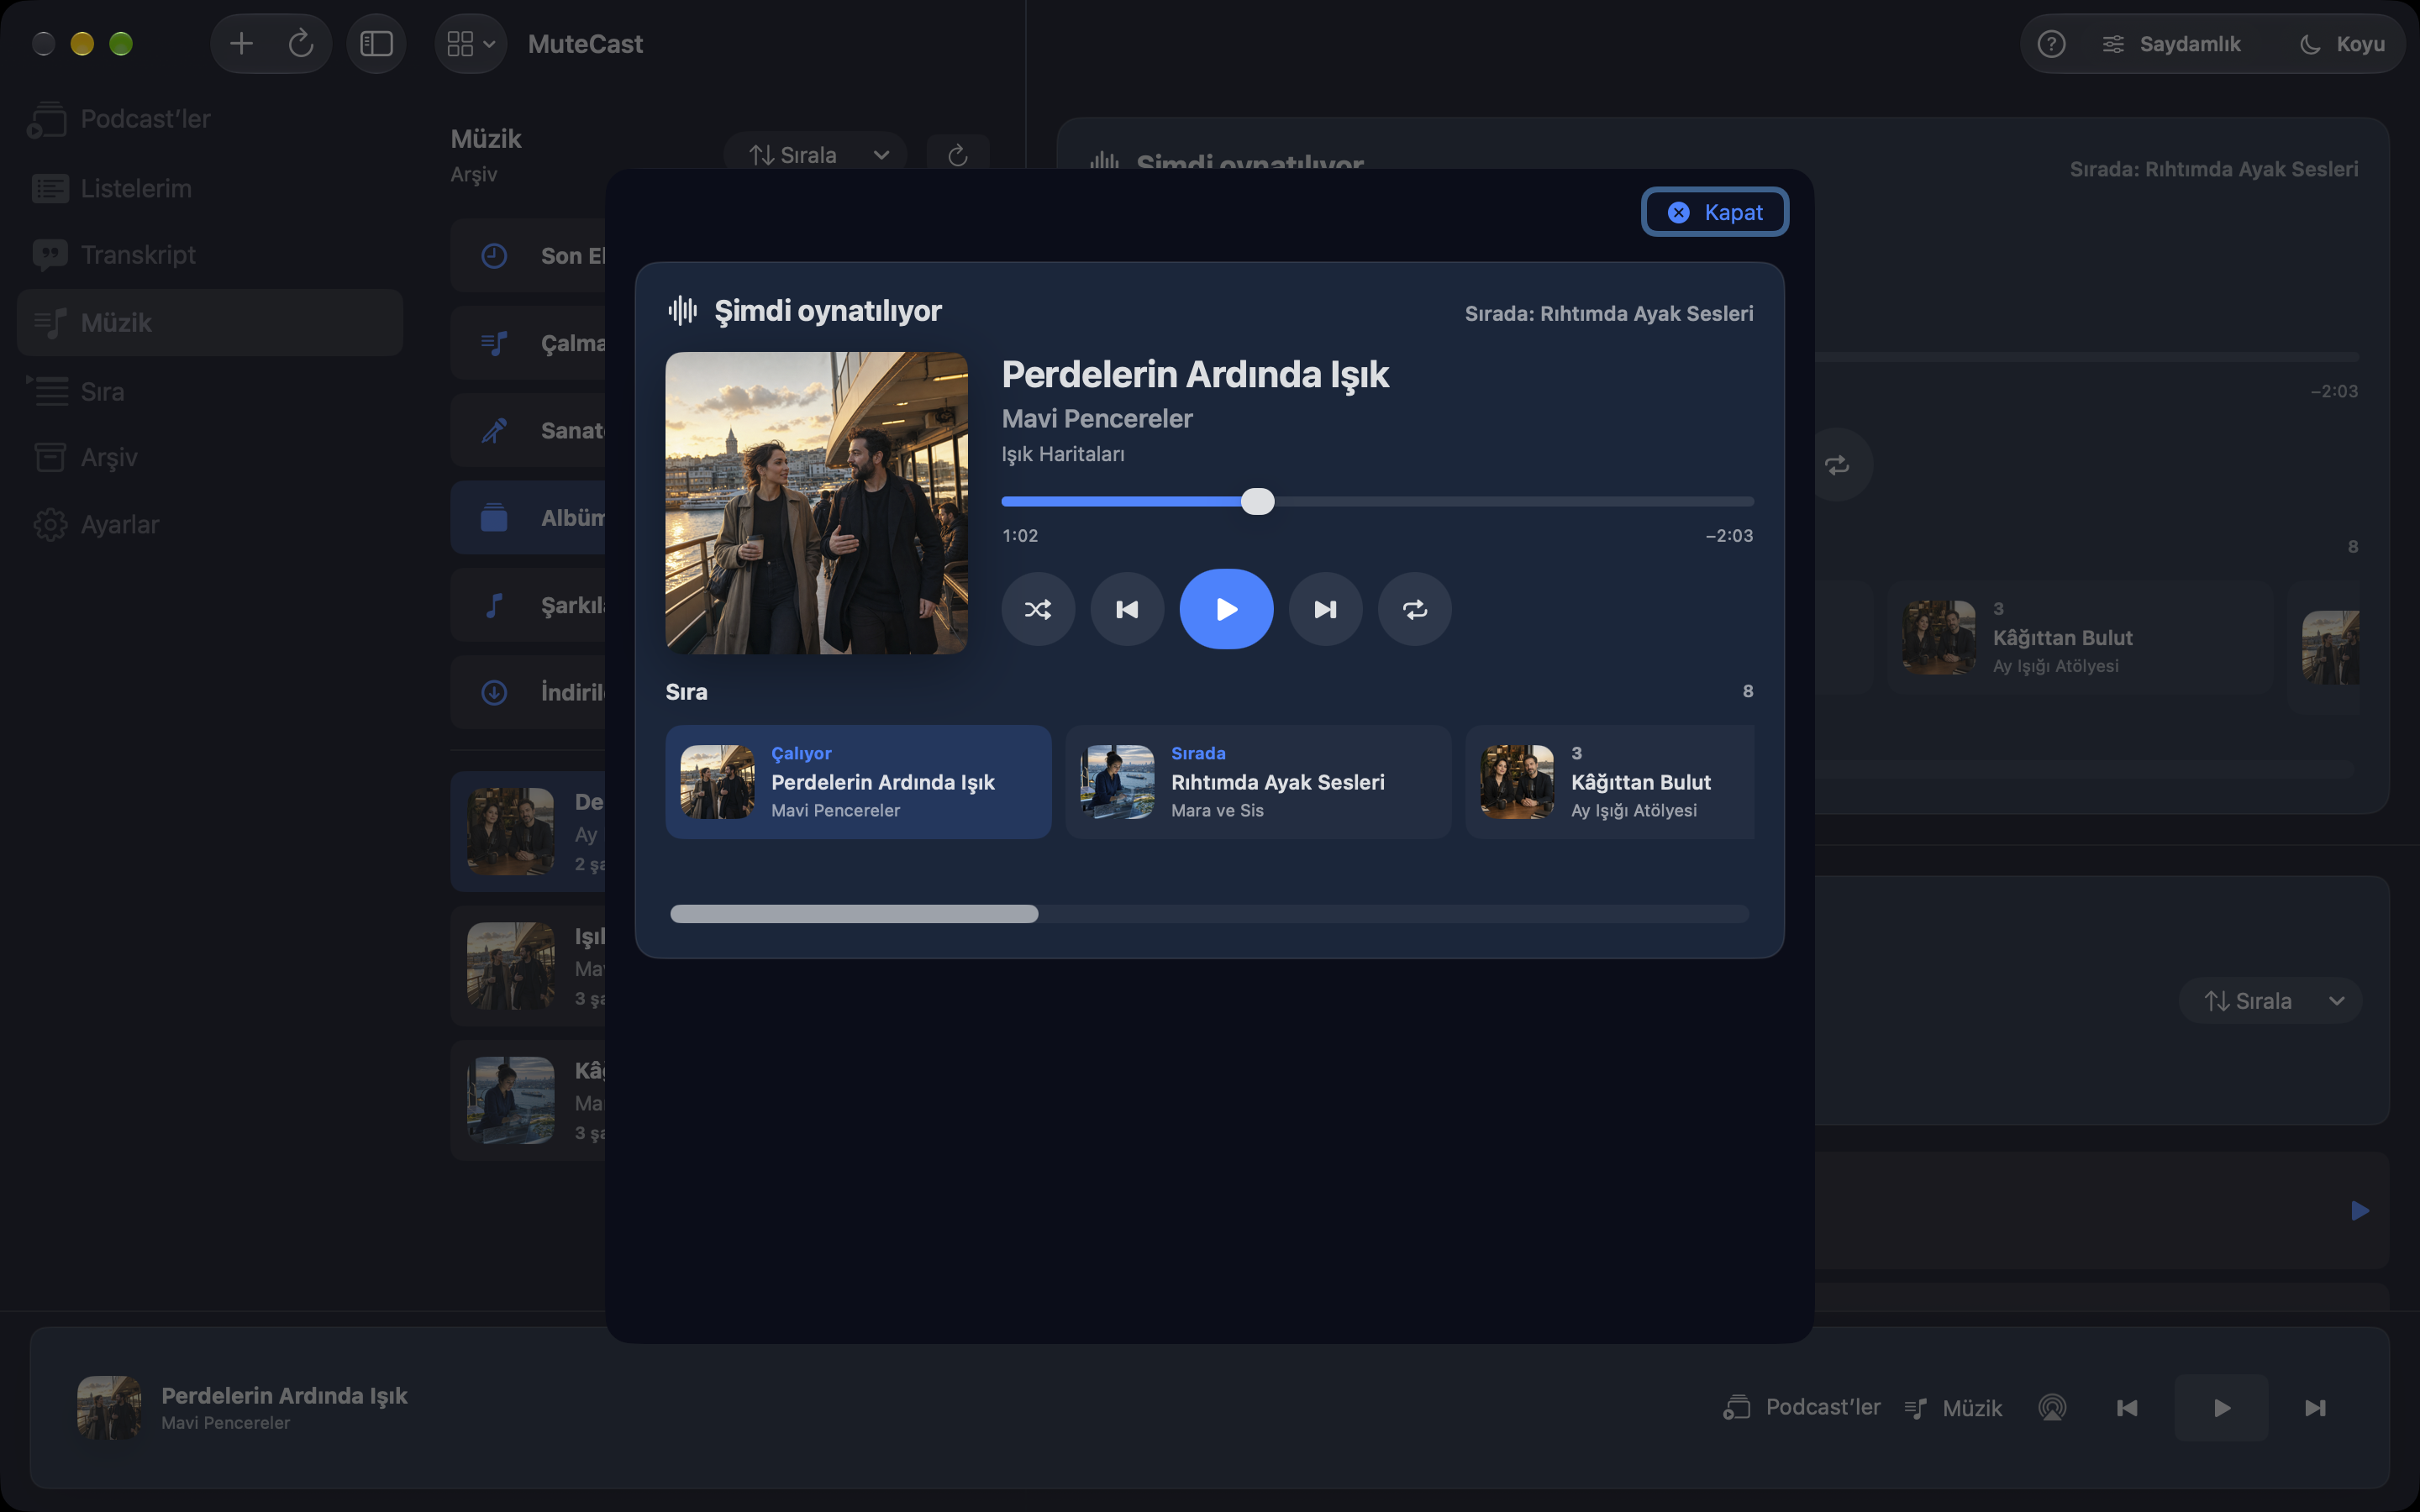Select Kâğıttan Bulut card in the dialog queue
Viewport: 2420px width, 1512px height.
tap(1610, 782)
